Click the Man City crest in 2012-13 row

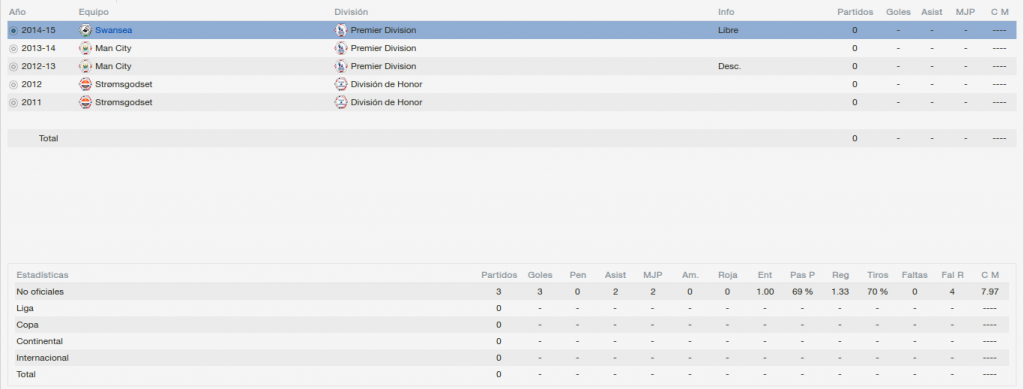coord(85,66)
